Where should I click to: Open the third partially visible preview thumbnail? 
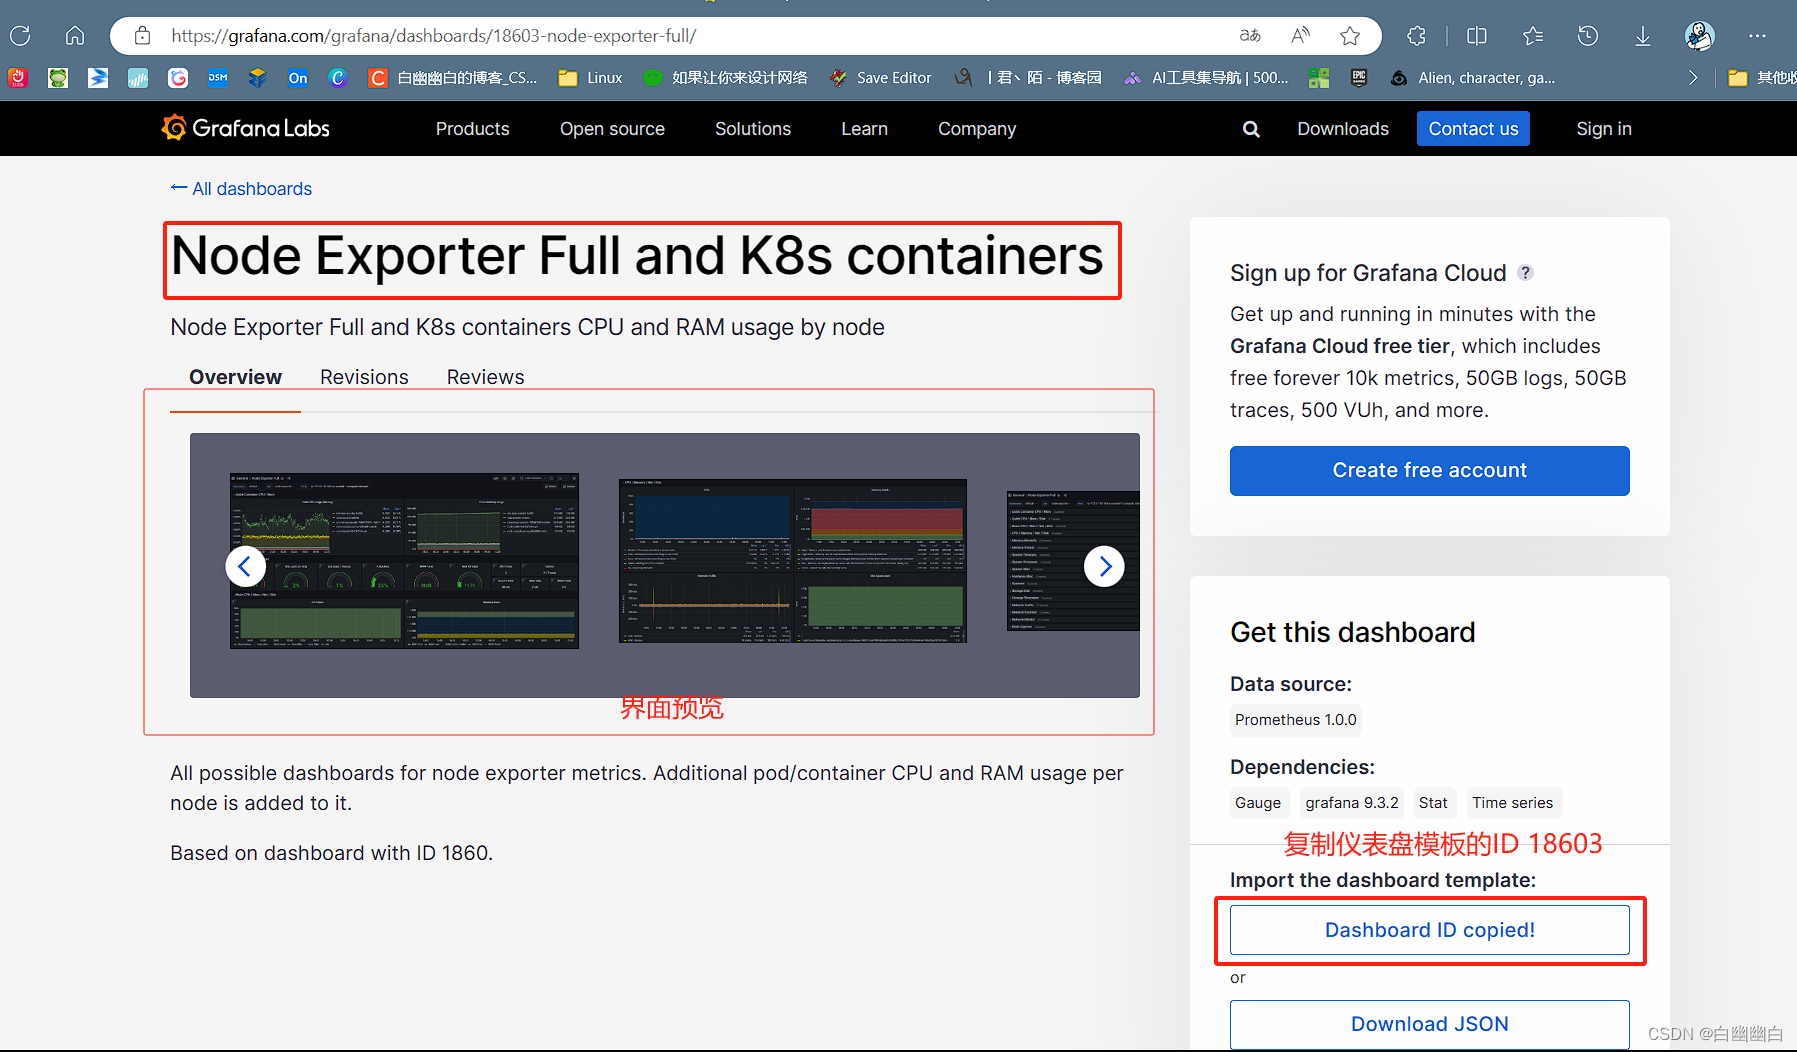(1073, 561)
